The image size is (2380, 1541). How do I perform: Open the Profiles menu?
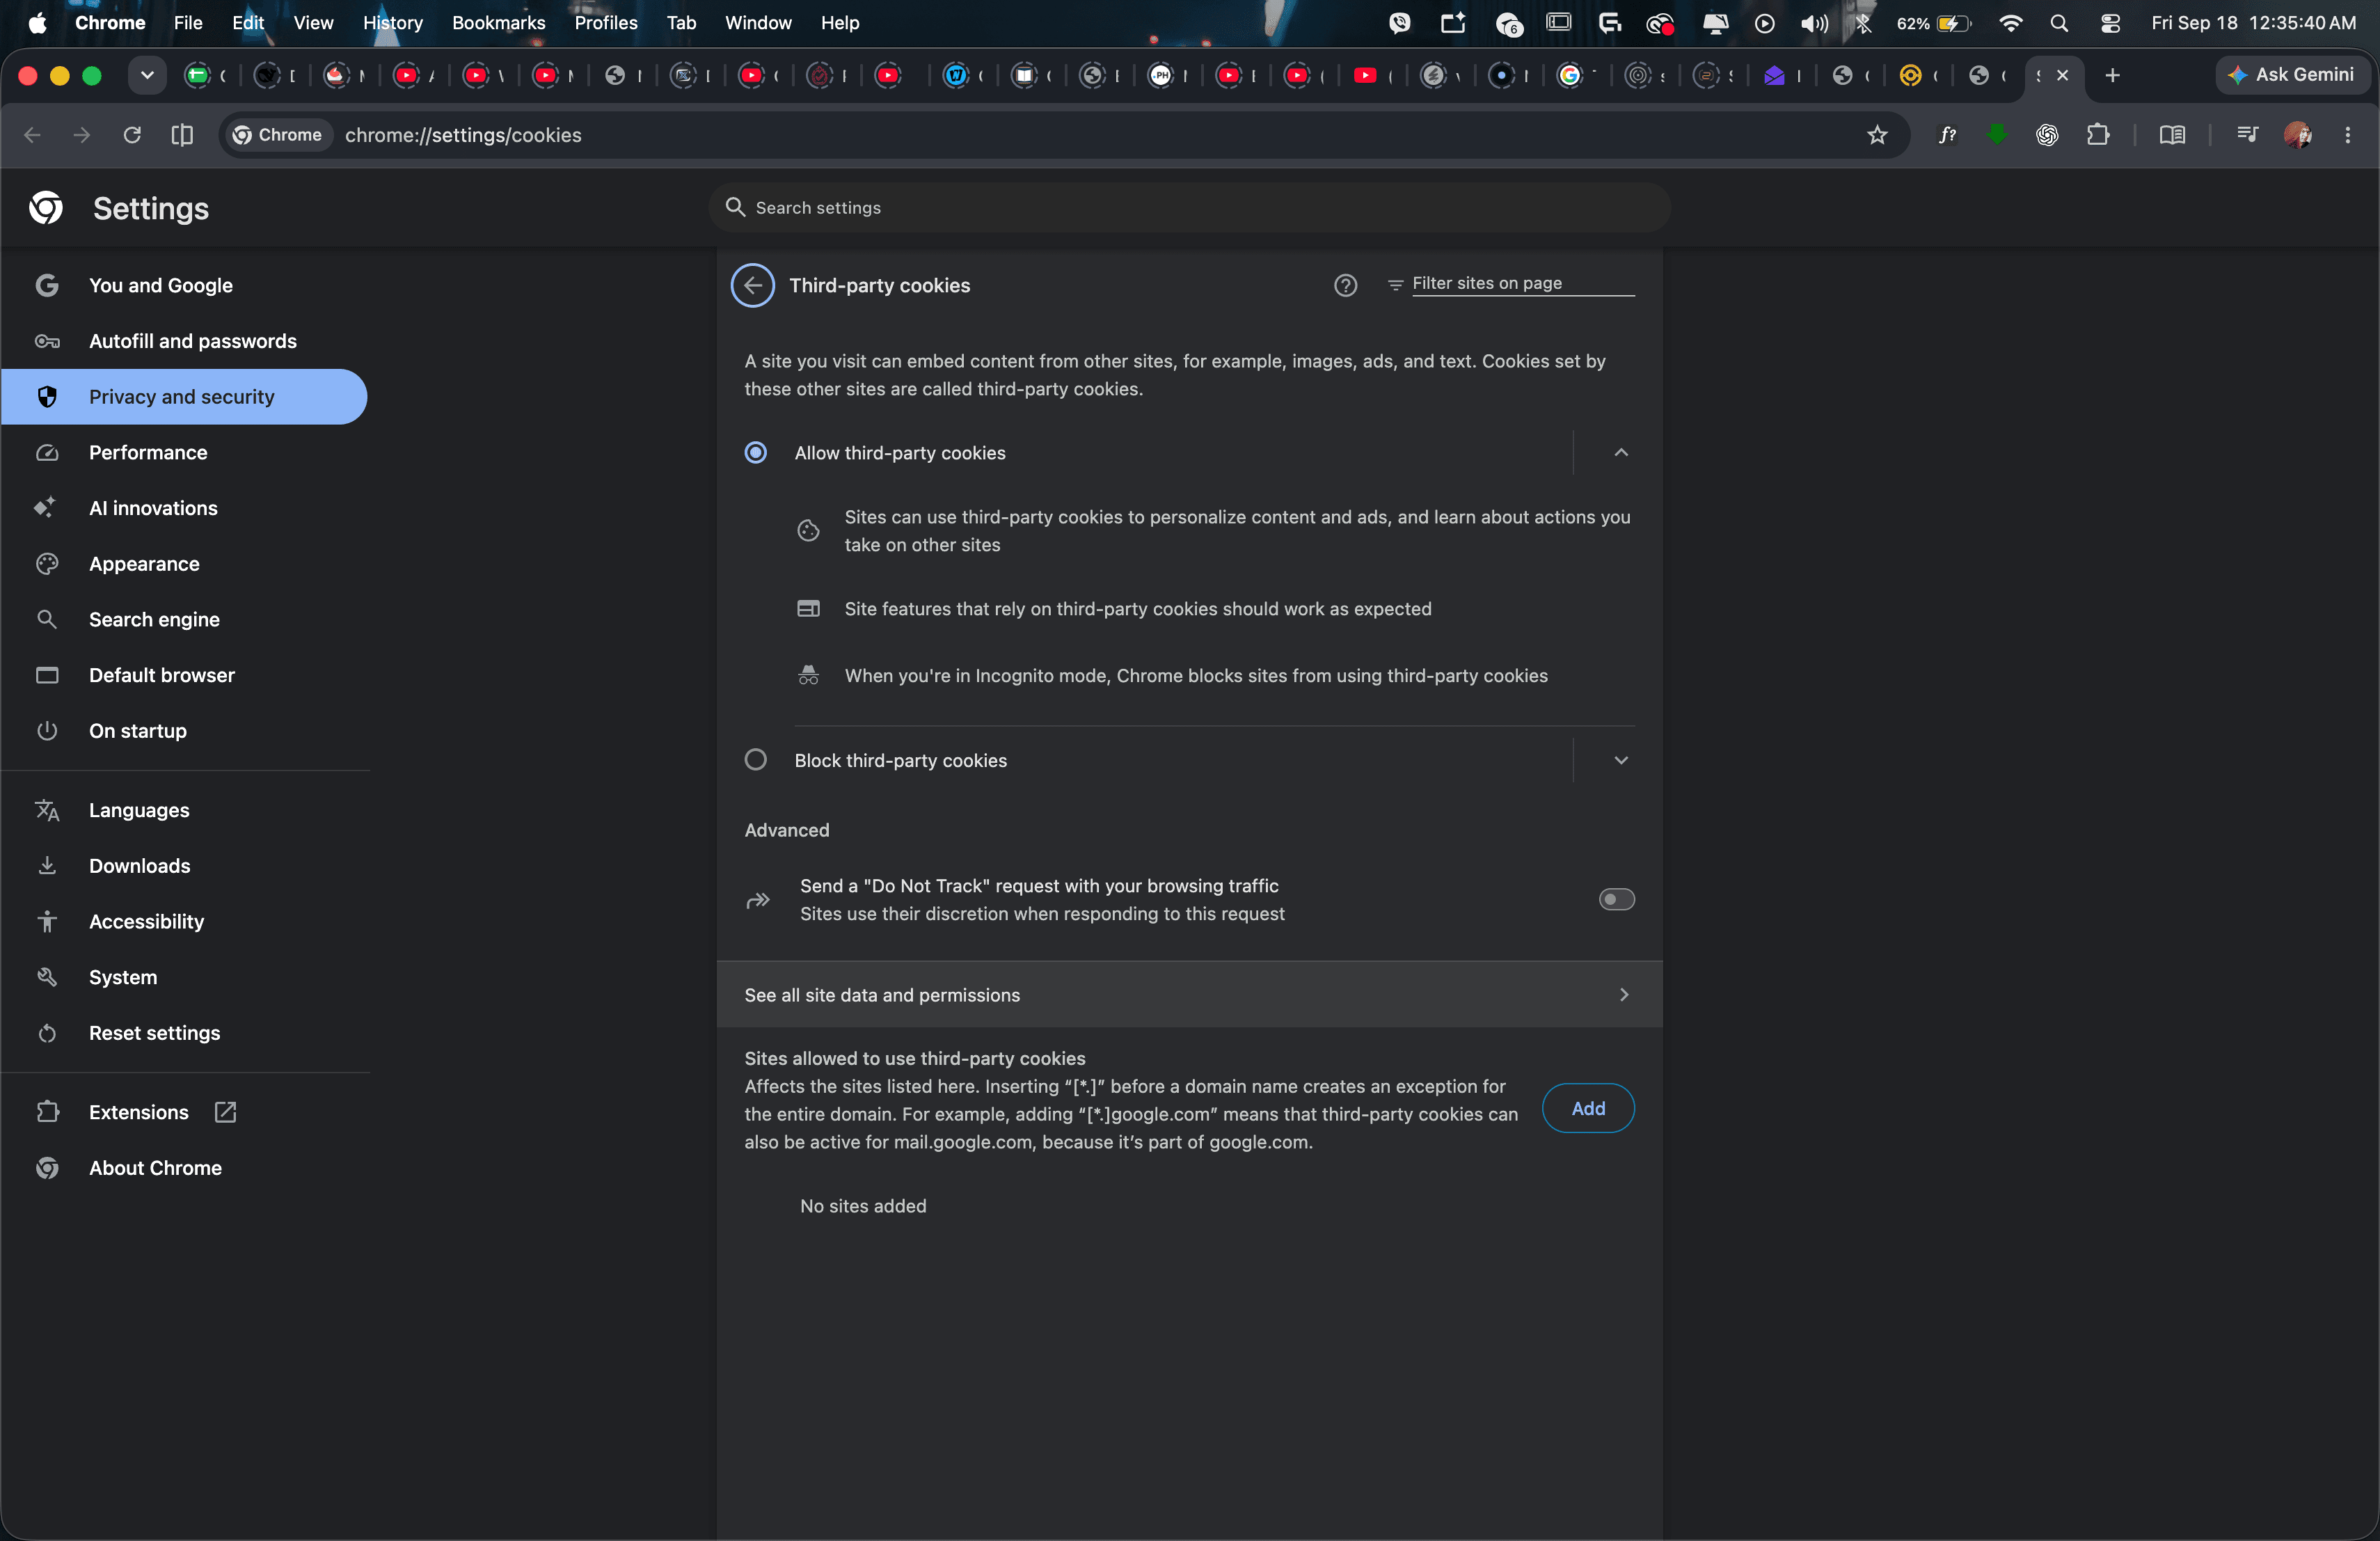click(x=605, y=23)
